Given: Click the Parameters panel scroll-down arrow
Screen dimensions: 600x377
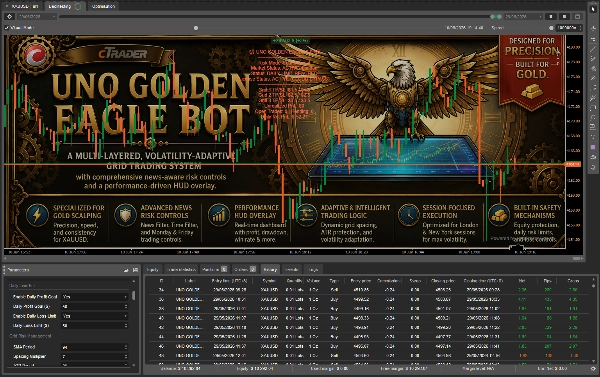Looking at the screenshot, I should coord(134,365).
